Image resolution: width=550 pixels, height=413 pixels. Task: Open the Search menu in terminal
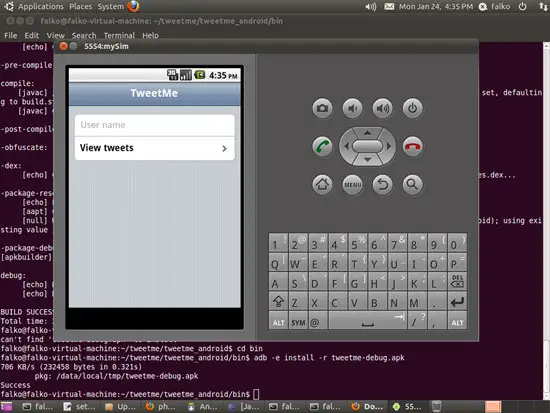point(84,35)
